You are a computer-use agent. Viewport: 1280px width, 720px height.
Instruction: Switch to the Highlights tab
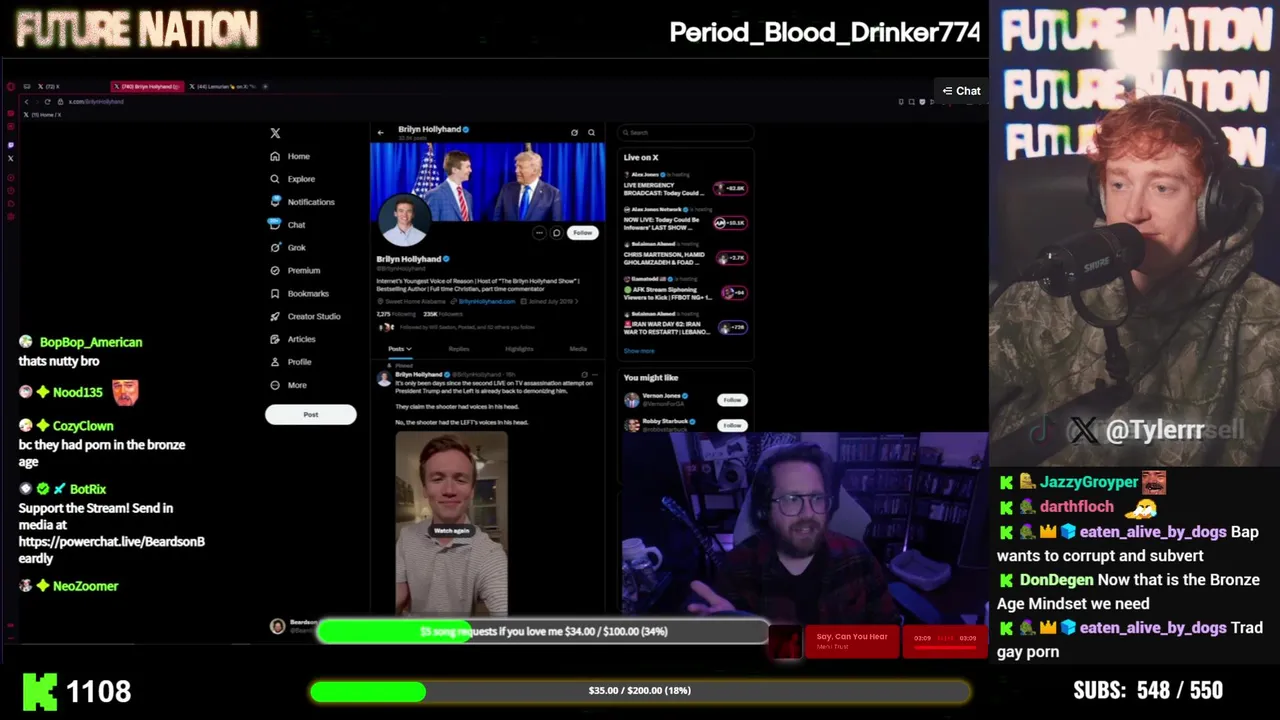click(x=519, y=349)
